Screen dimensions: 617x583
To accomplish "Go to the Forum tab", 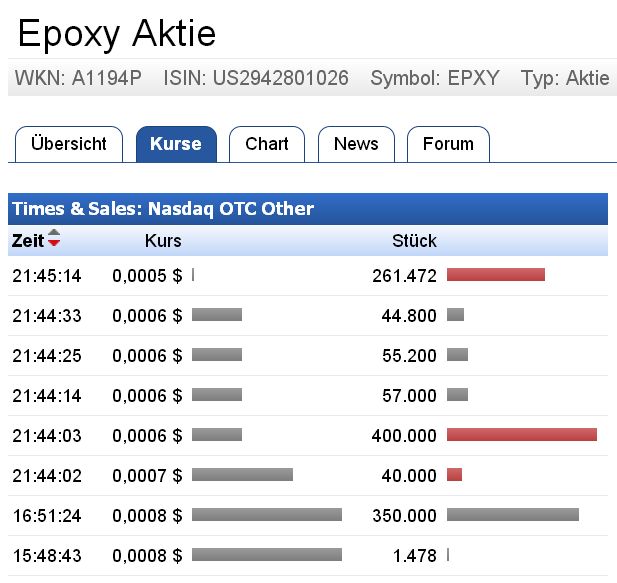I will (448, 144).
